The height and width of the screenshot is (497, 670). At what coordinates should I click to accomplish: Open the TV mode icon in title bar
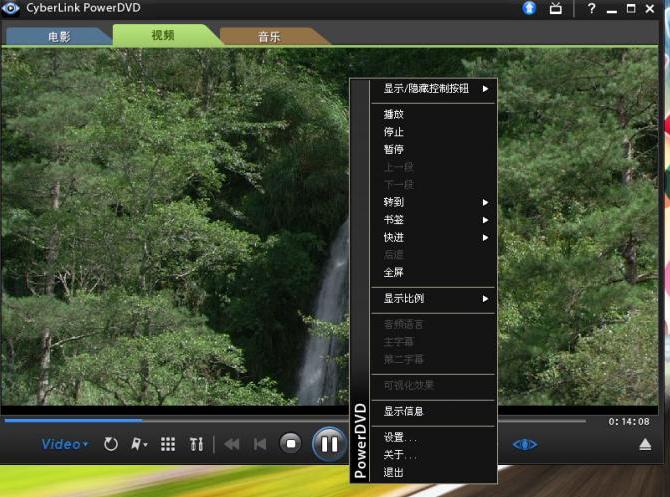tap(556, 9)
